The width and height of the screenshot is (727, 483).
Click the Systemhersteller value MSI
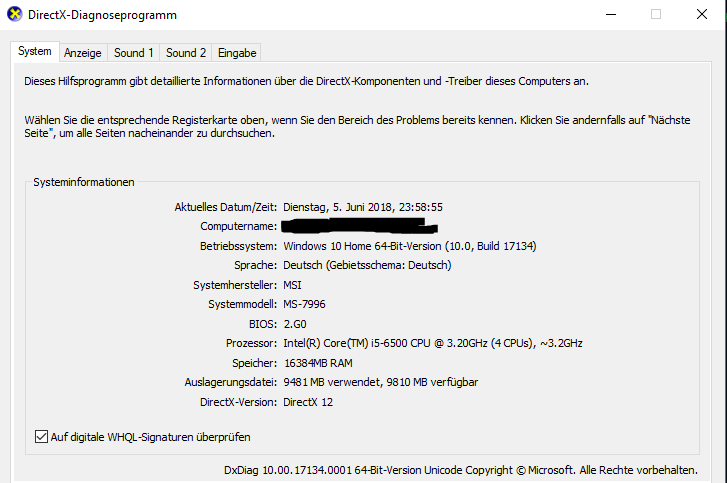pos(293,285)
